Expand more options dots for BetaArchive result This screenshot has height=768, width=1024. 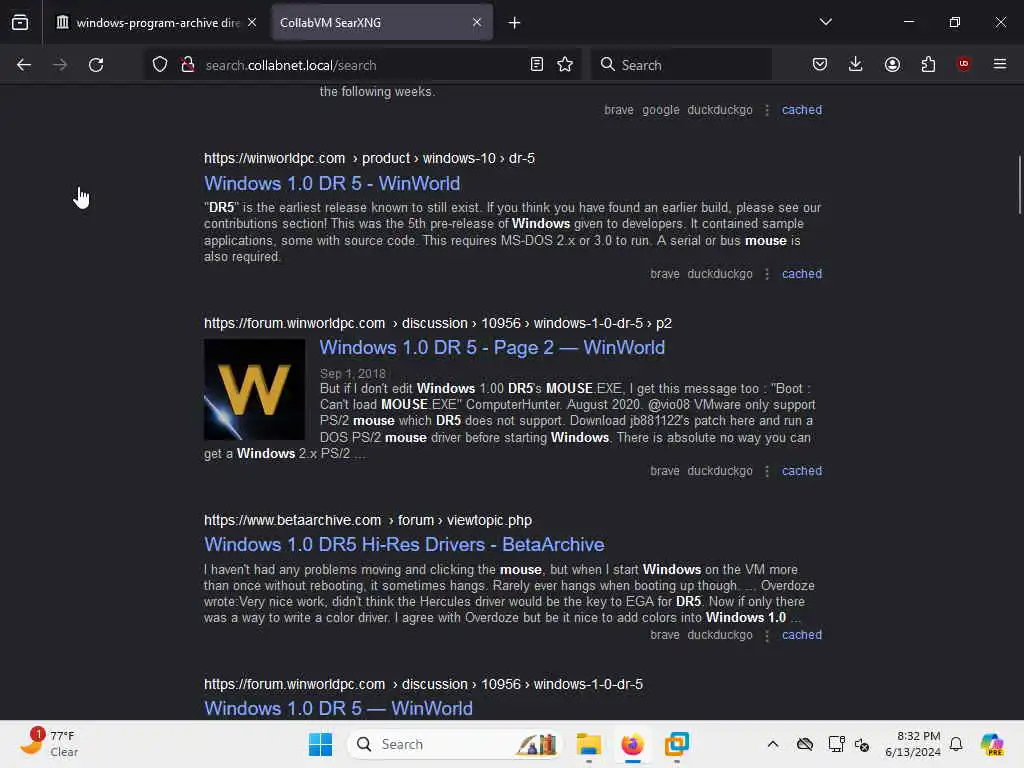(x=767, y=635)
